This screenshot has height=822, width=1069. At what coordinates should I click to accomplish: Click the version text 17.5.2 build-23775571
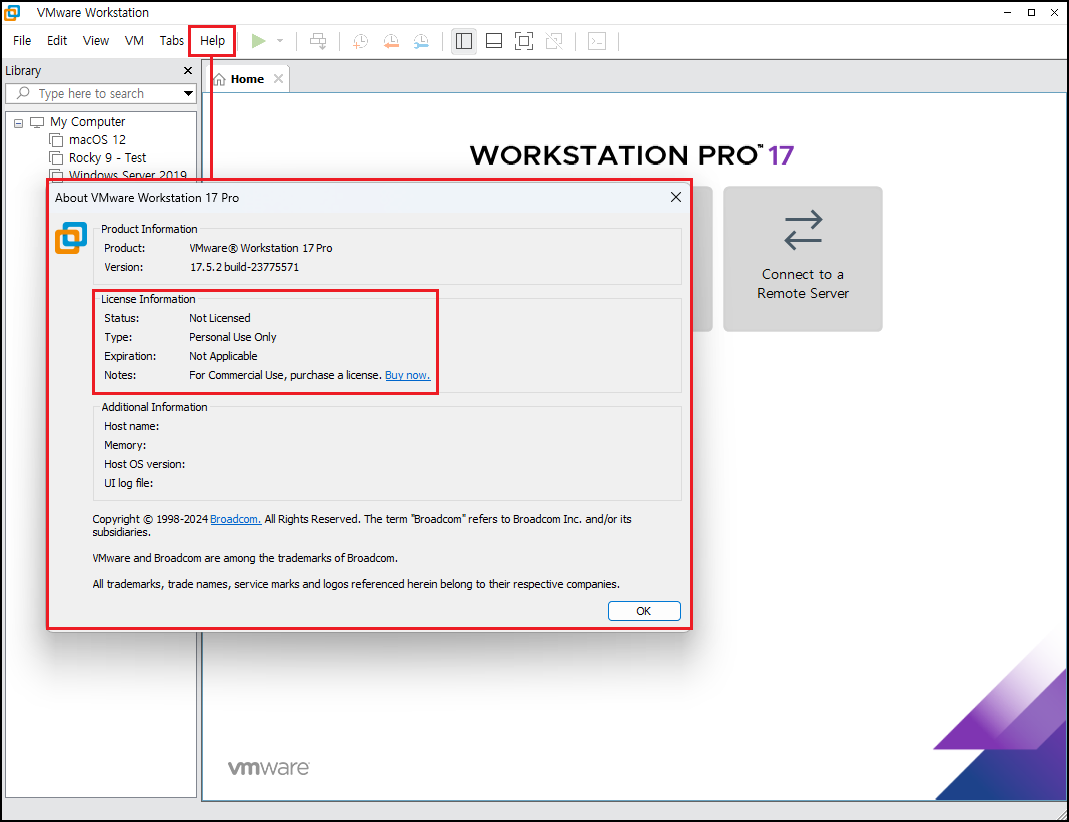(x=244, y=267)
